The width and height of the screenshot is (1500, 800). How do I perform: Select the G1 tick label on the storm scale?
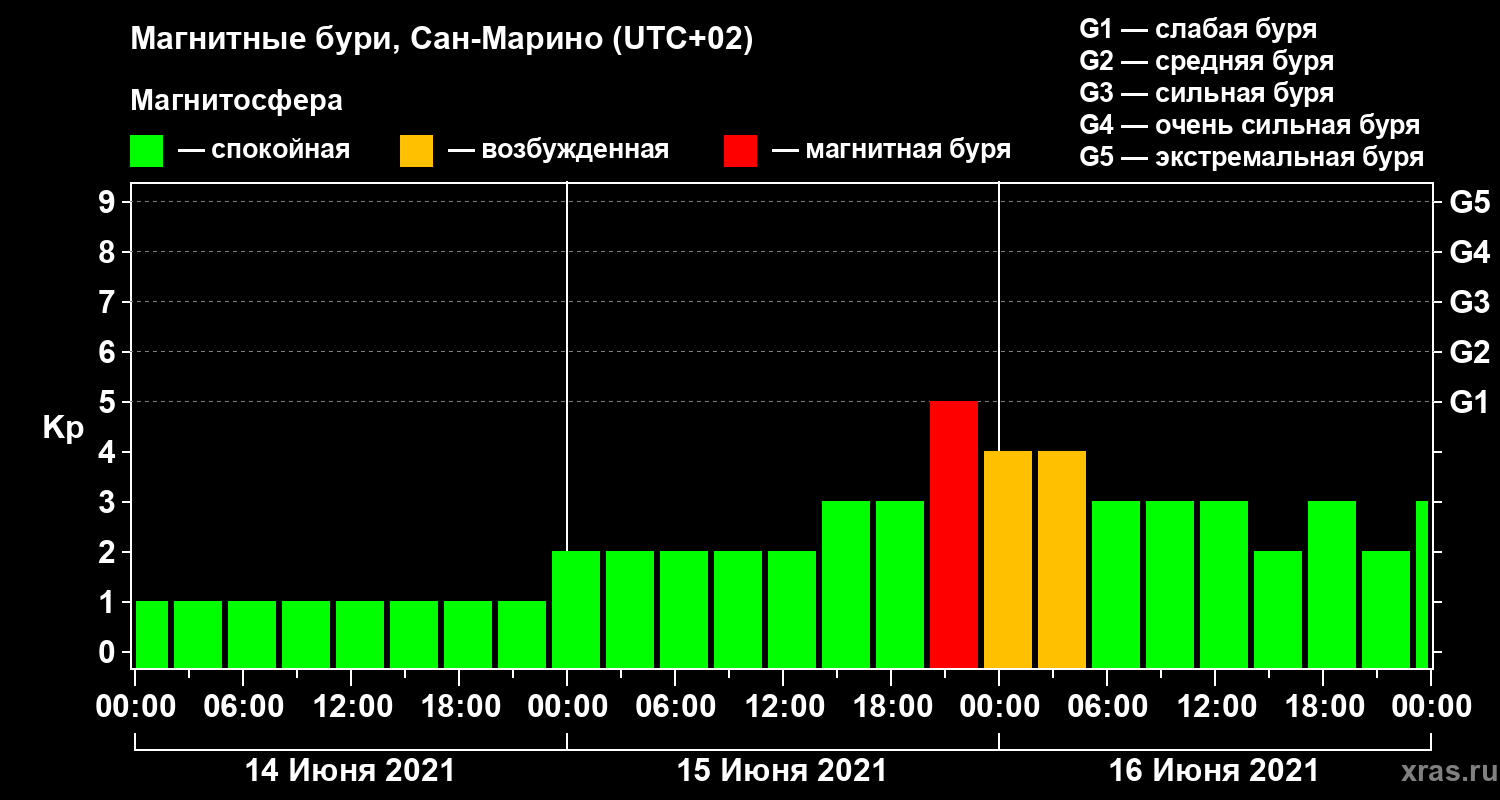[1469, 402]
